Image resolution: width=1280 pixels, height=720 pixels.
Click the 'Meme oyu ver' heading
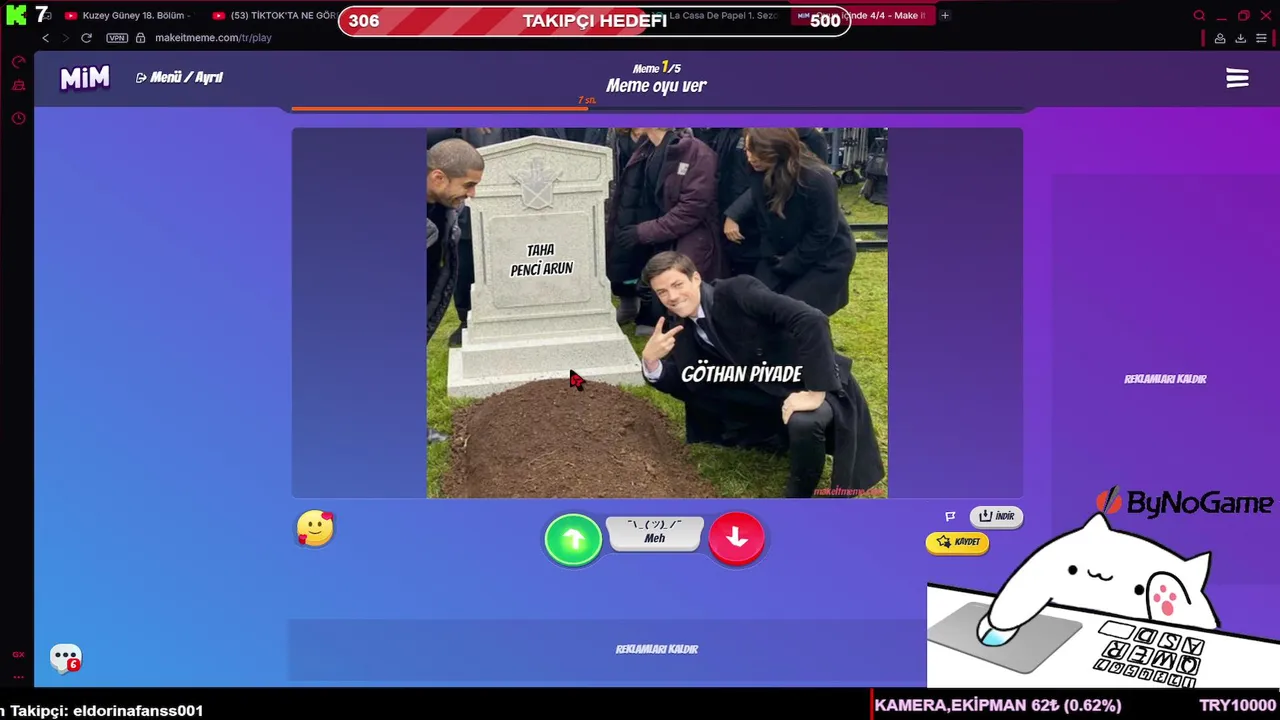pyautogui.click(x=656, y=86)
